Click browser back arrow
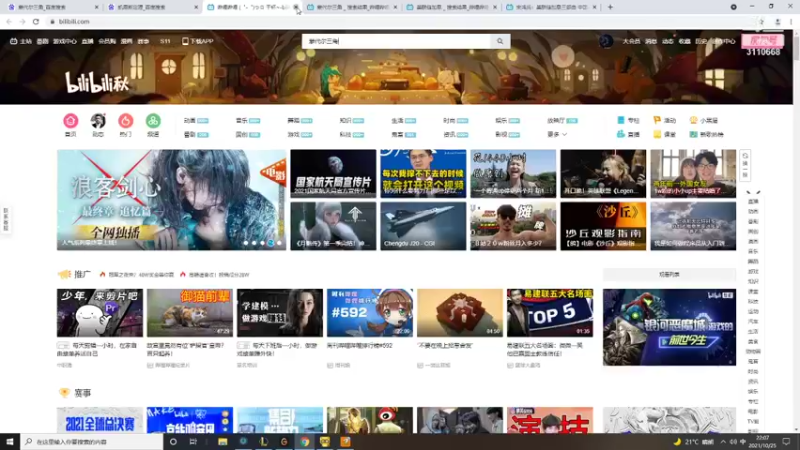 9,21
